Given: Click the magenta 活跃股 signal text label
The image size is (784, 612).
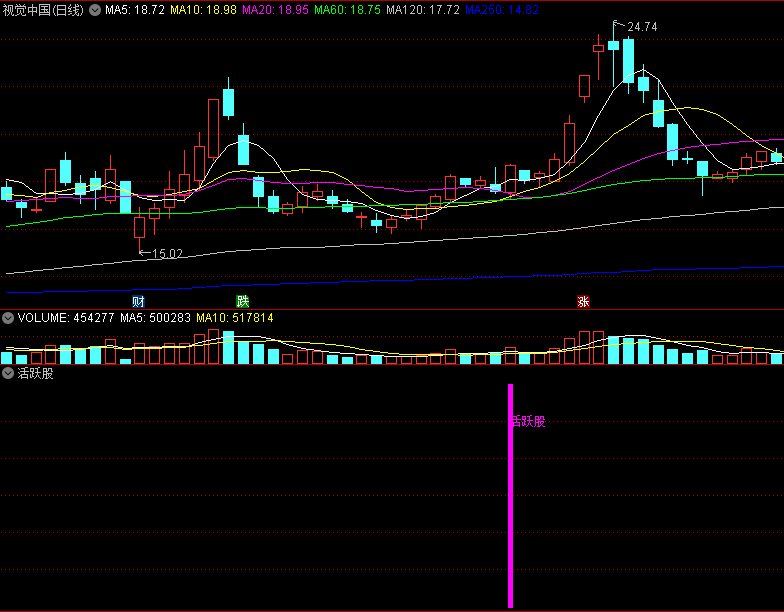Looking at the screenshot, I should click(528, 422).
